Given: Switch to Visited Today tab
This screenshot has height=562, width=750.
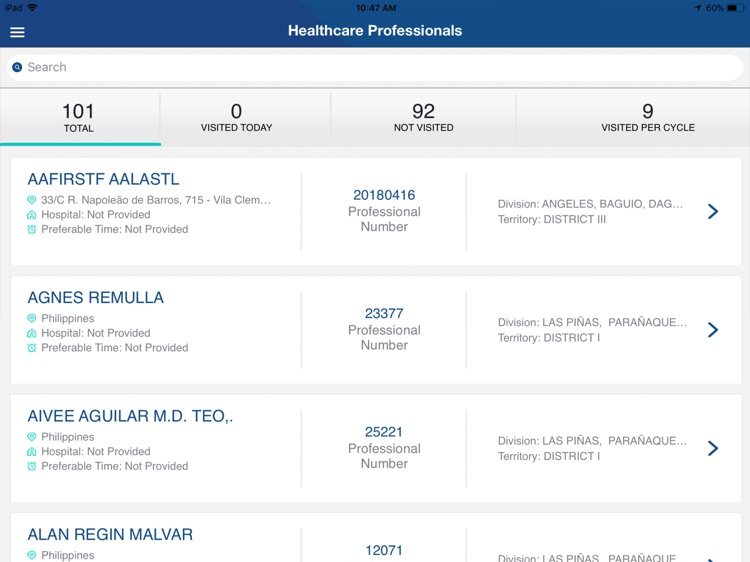Looking at the screenshot, I should [236, 118].
